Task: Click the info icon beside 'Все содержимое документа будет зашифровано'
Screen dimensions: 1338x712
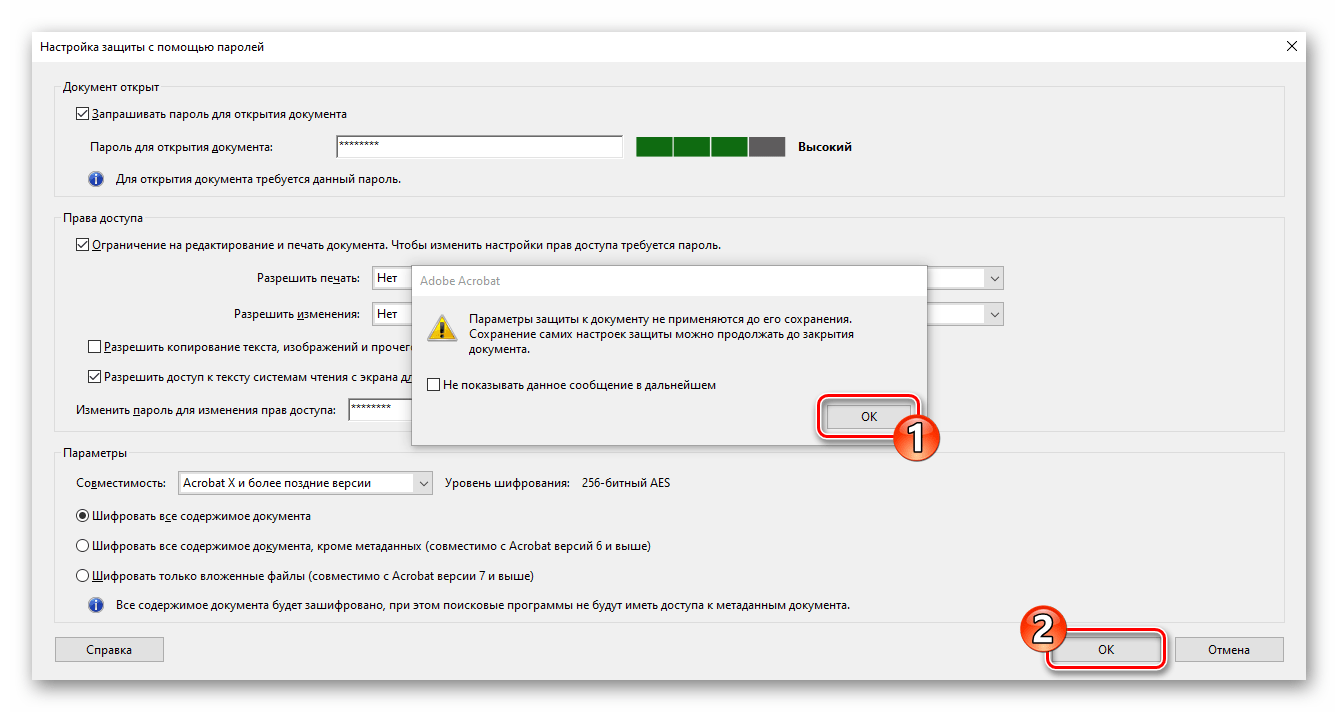Action: 96,605
